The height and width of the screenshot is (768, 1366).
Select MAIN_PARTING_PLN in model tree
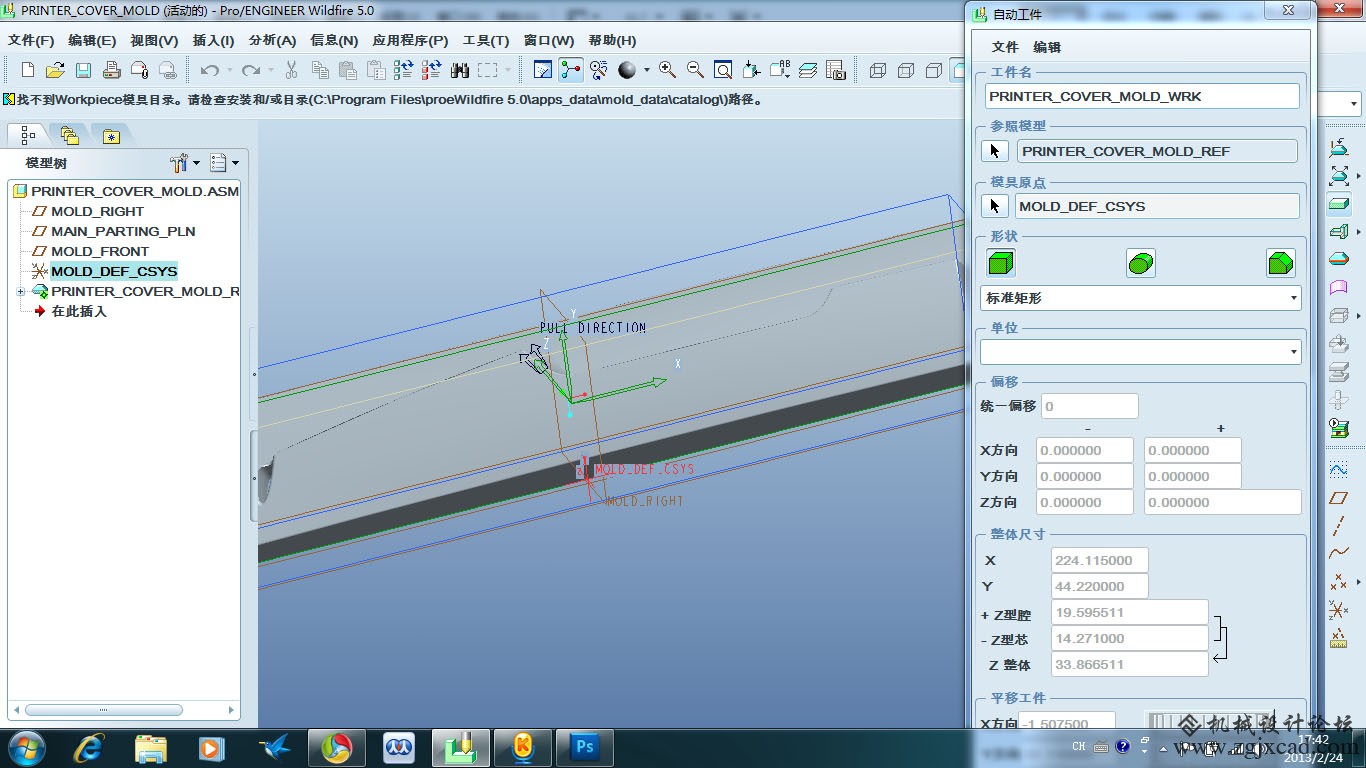(123, 231)
